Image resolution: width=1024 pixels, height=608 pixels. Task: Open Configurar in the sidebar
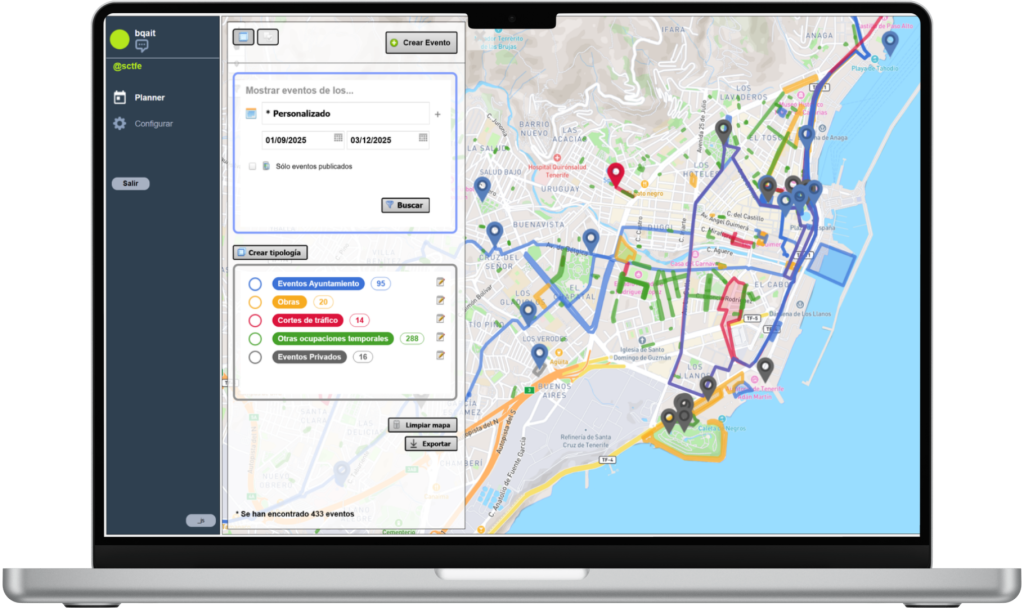click(x=153, y=123)
